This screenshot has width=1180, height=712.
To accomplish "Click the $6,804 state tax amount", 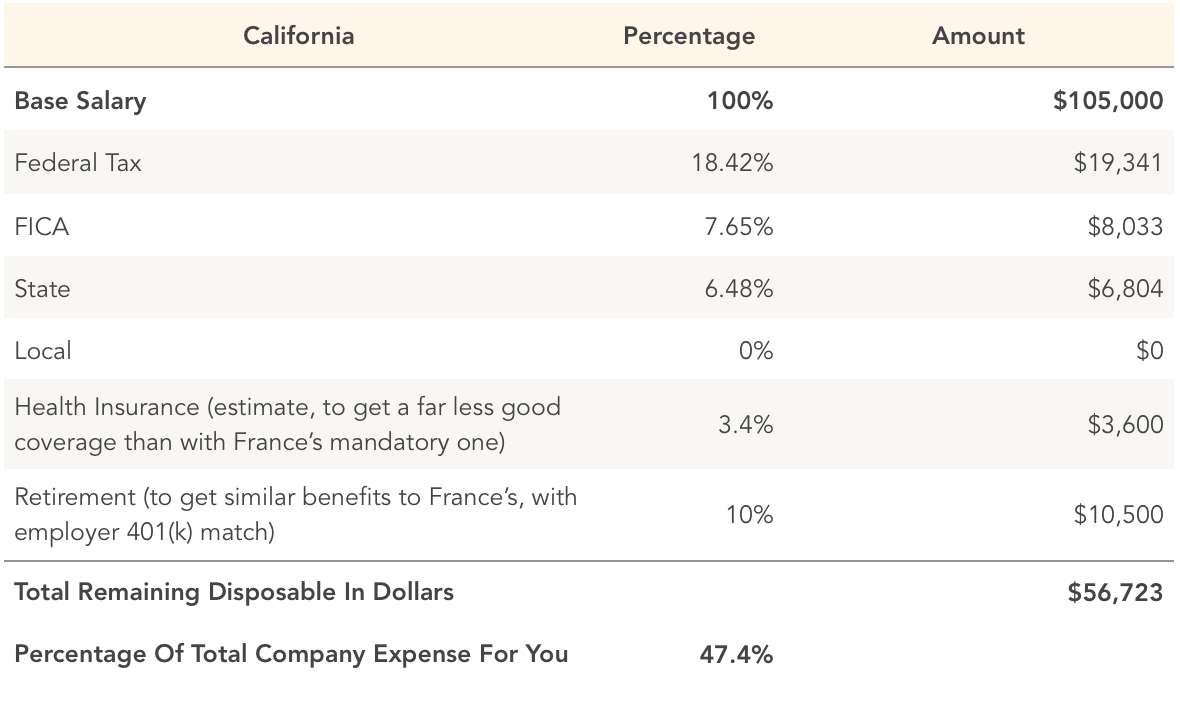I will 1125,289.
